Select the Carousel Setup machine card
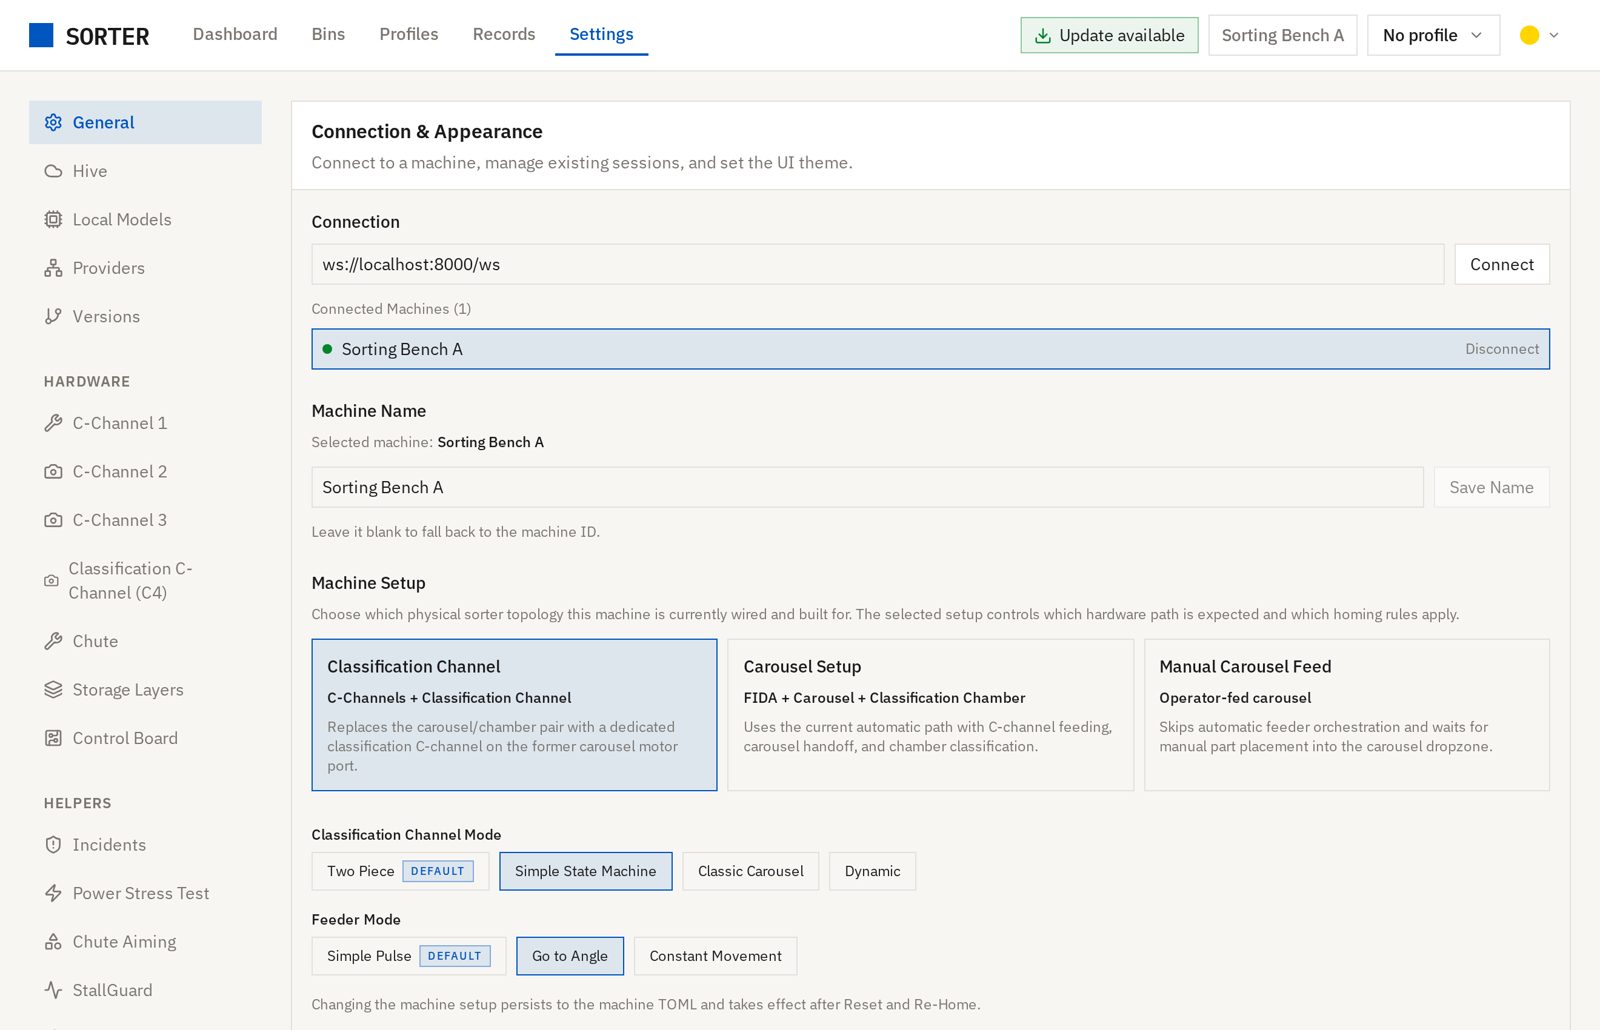Screen dimensions: 1600x1030 (x=930, y=715)
